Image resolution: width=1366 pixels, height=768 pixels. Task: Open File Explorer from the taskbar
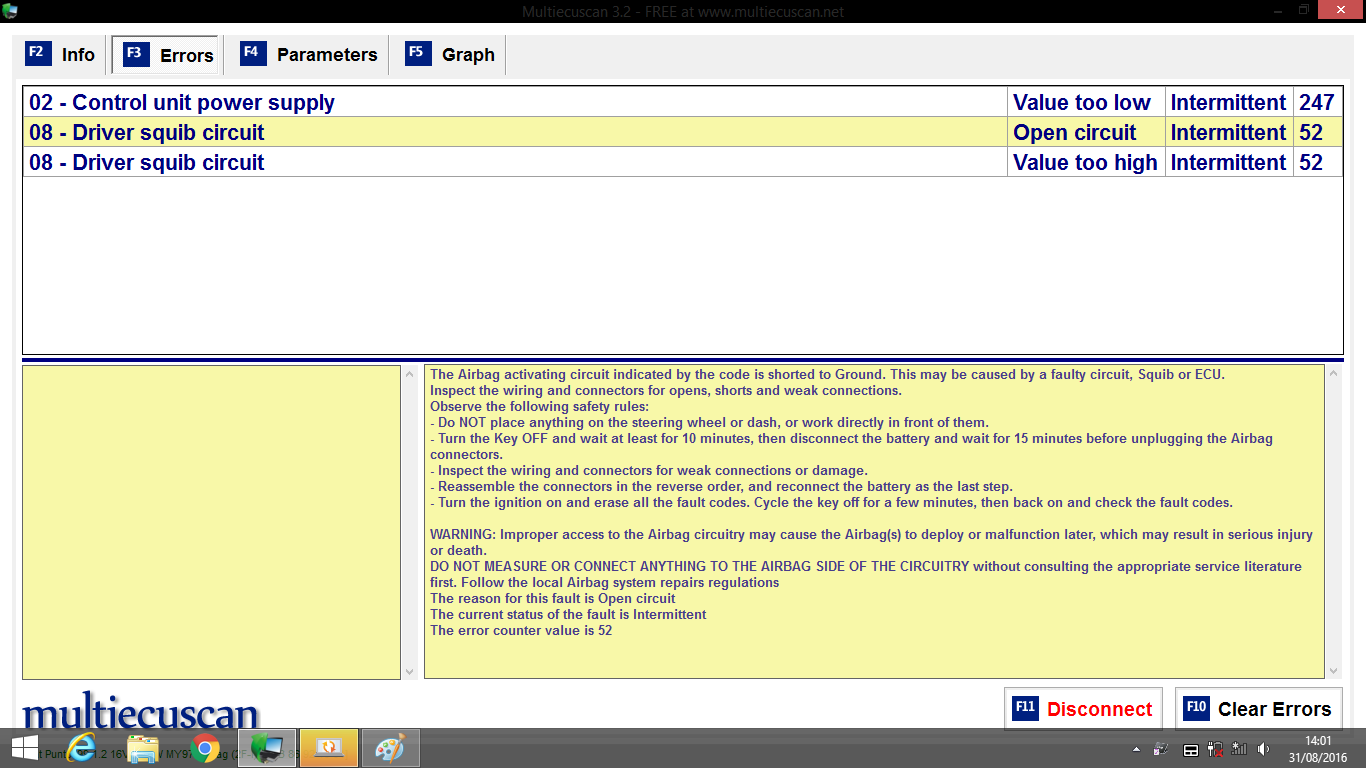tap(144, 748)
